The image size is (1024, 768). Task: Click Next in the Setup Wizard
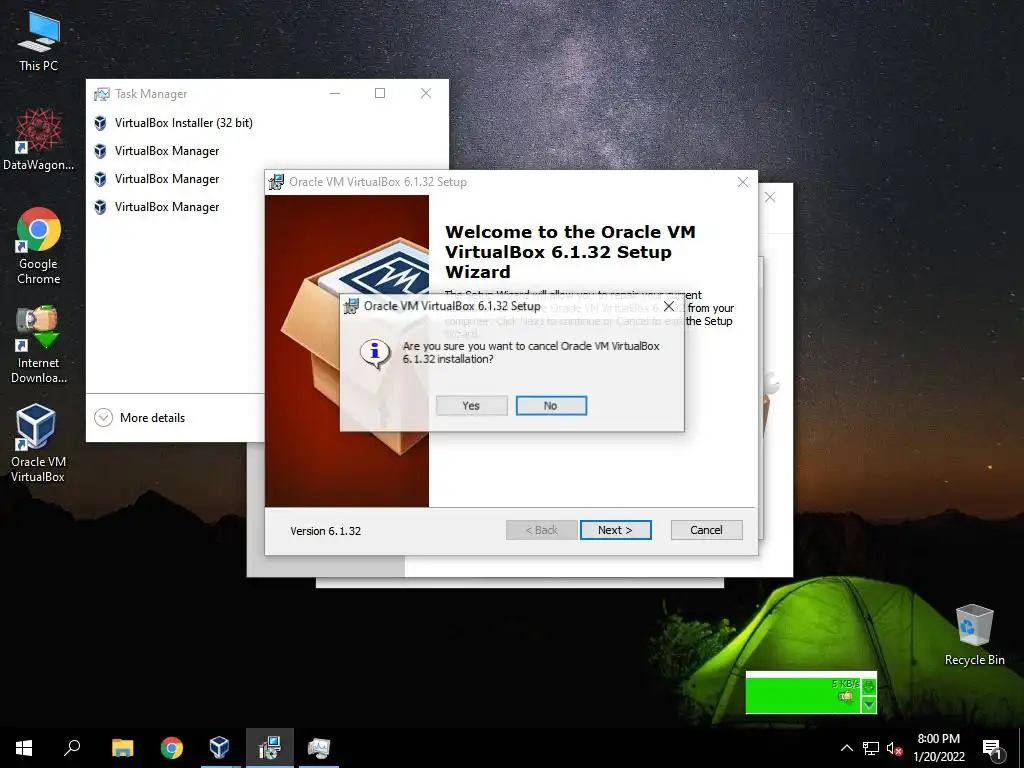(615, 530)
